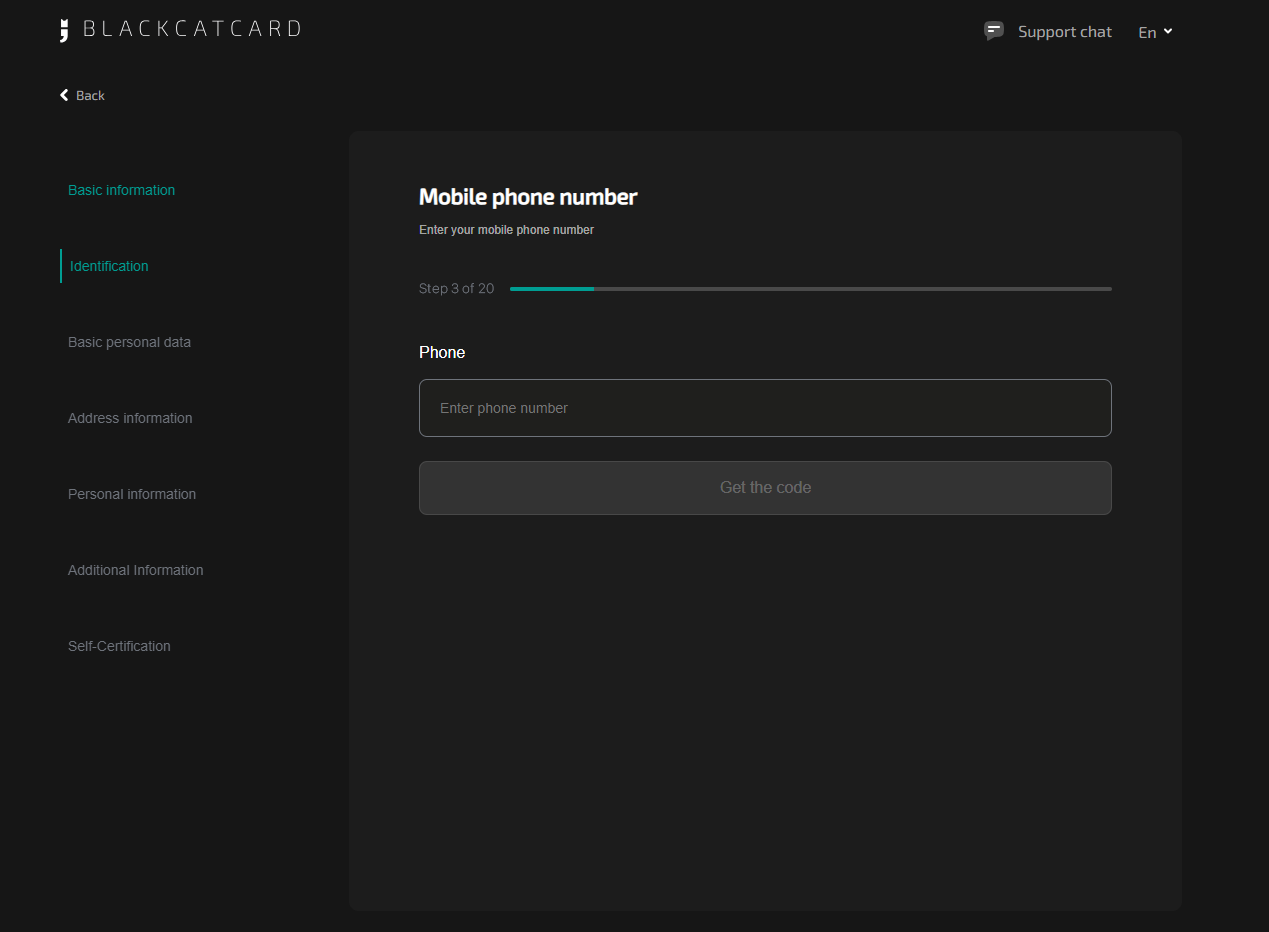Click the Back arrow link

(x=82, y=95)
